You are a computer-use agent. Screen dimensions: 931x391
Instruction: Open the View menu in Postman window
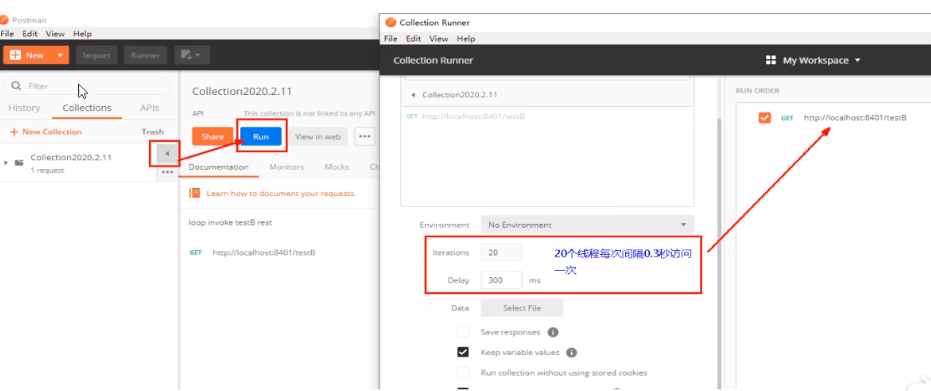coord(55,34)
